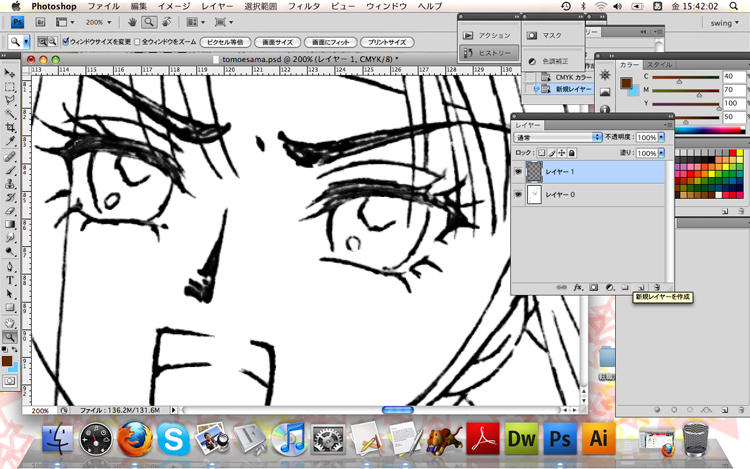Open the ウィンドウ menu

pos(386,6)
